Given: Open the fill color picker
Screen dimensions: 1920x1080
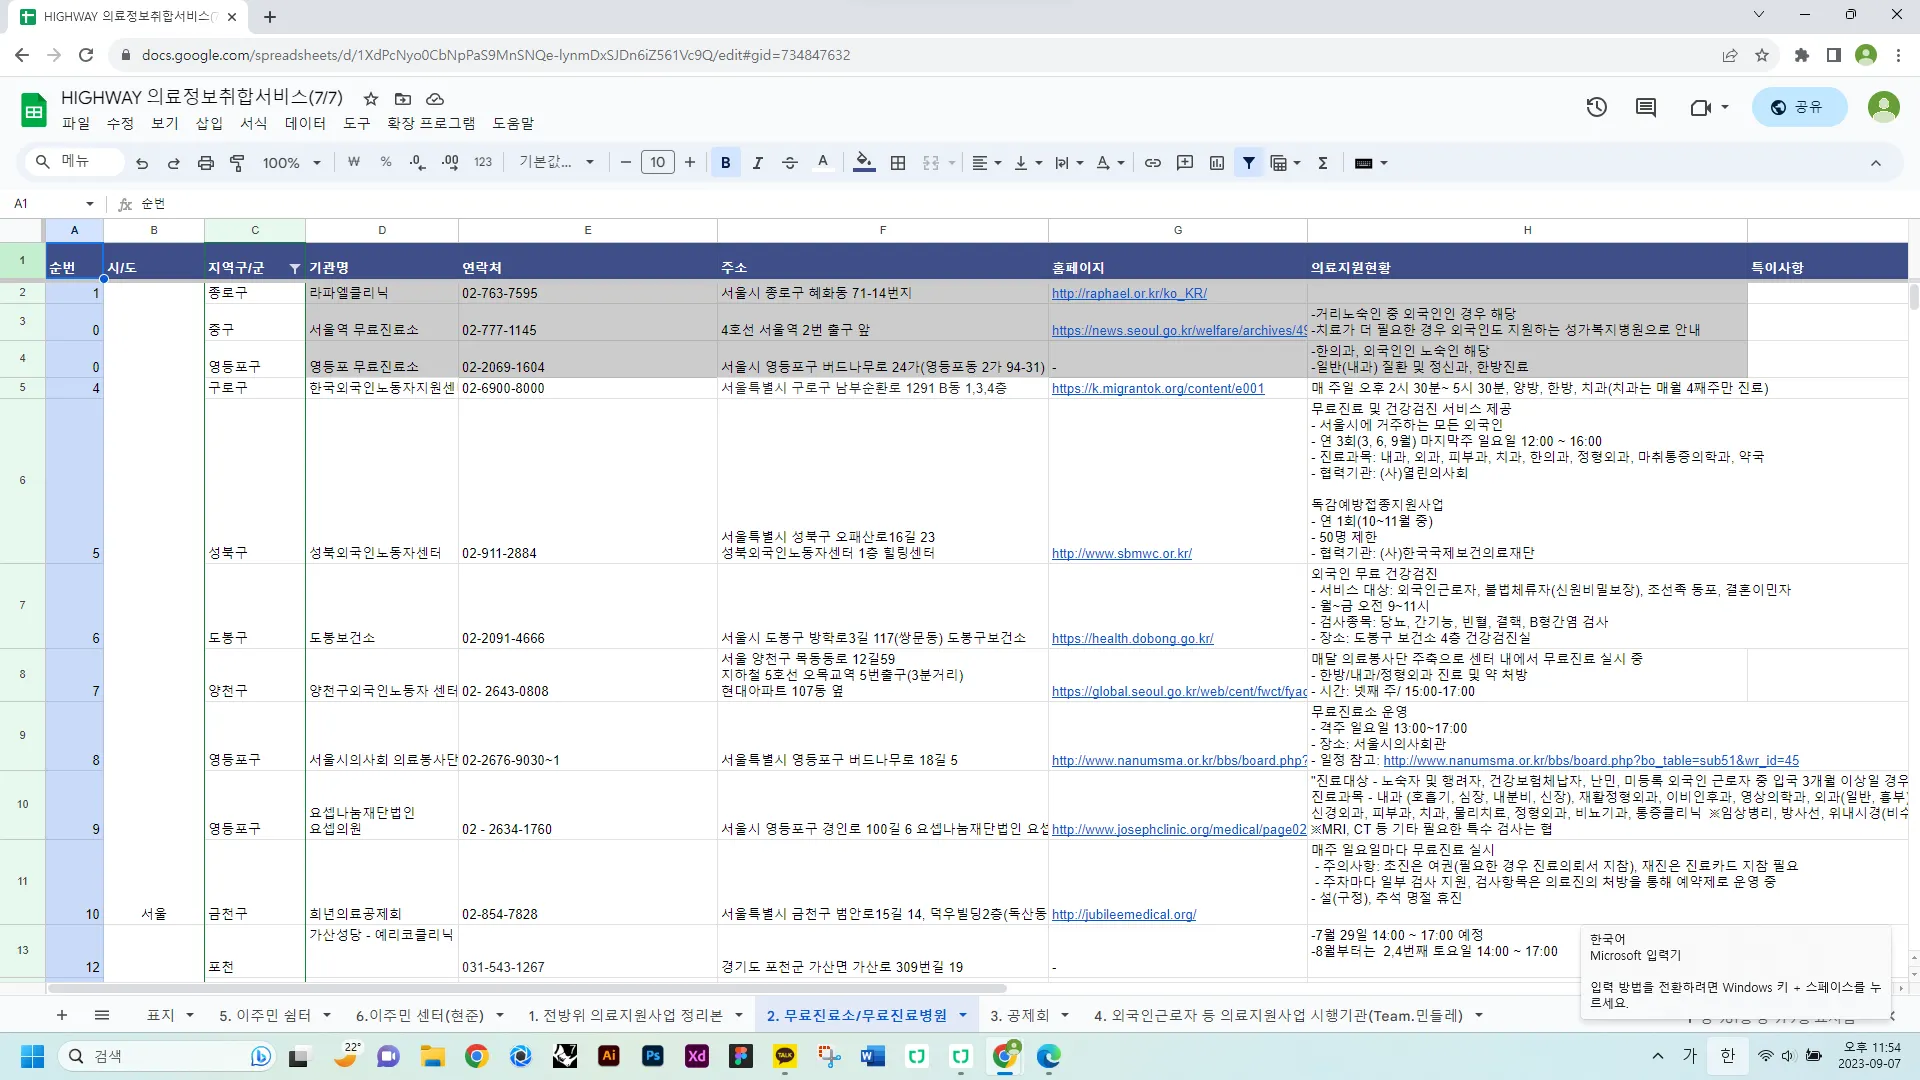Looking at the screenshot, I should [x=864, y=163].
